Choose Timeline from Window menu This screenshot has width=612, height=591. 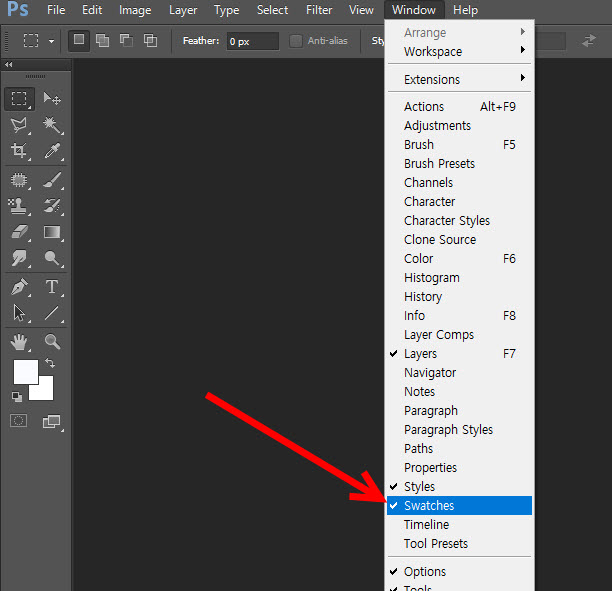[459, 525]
